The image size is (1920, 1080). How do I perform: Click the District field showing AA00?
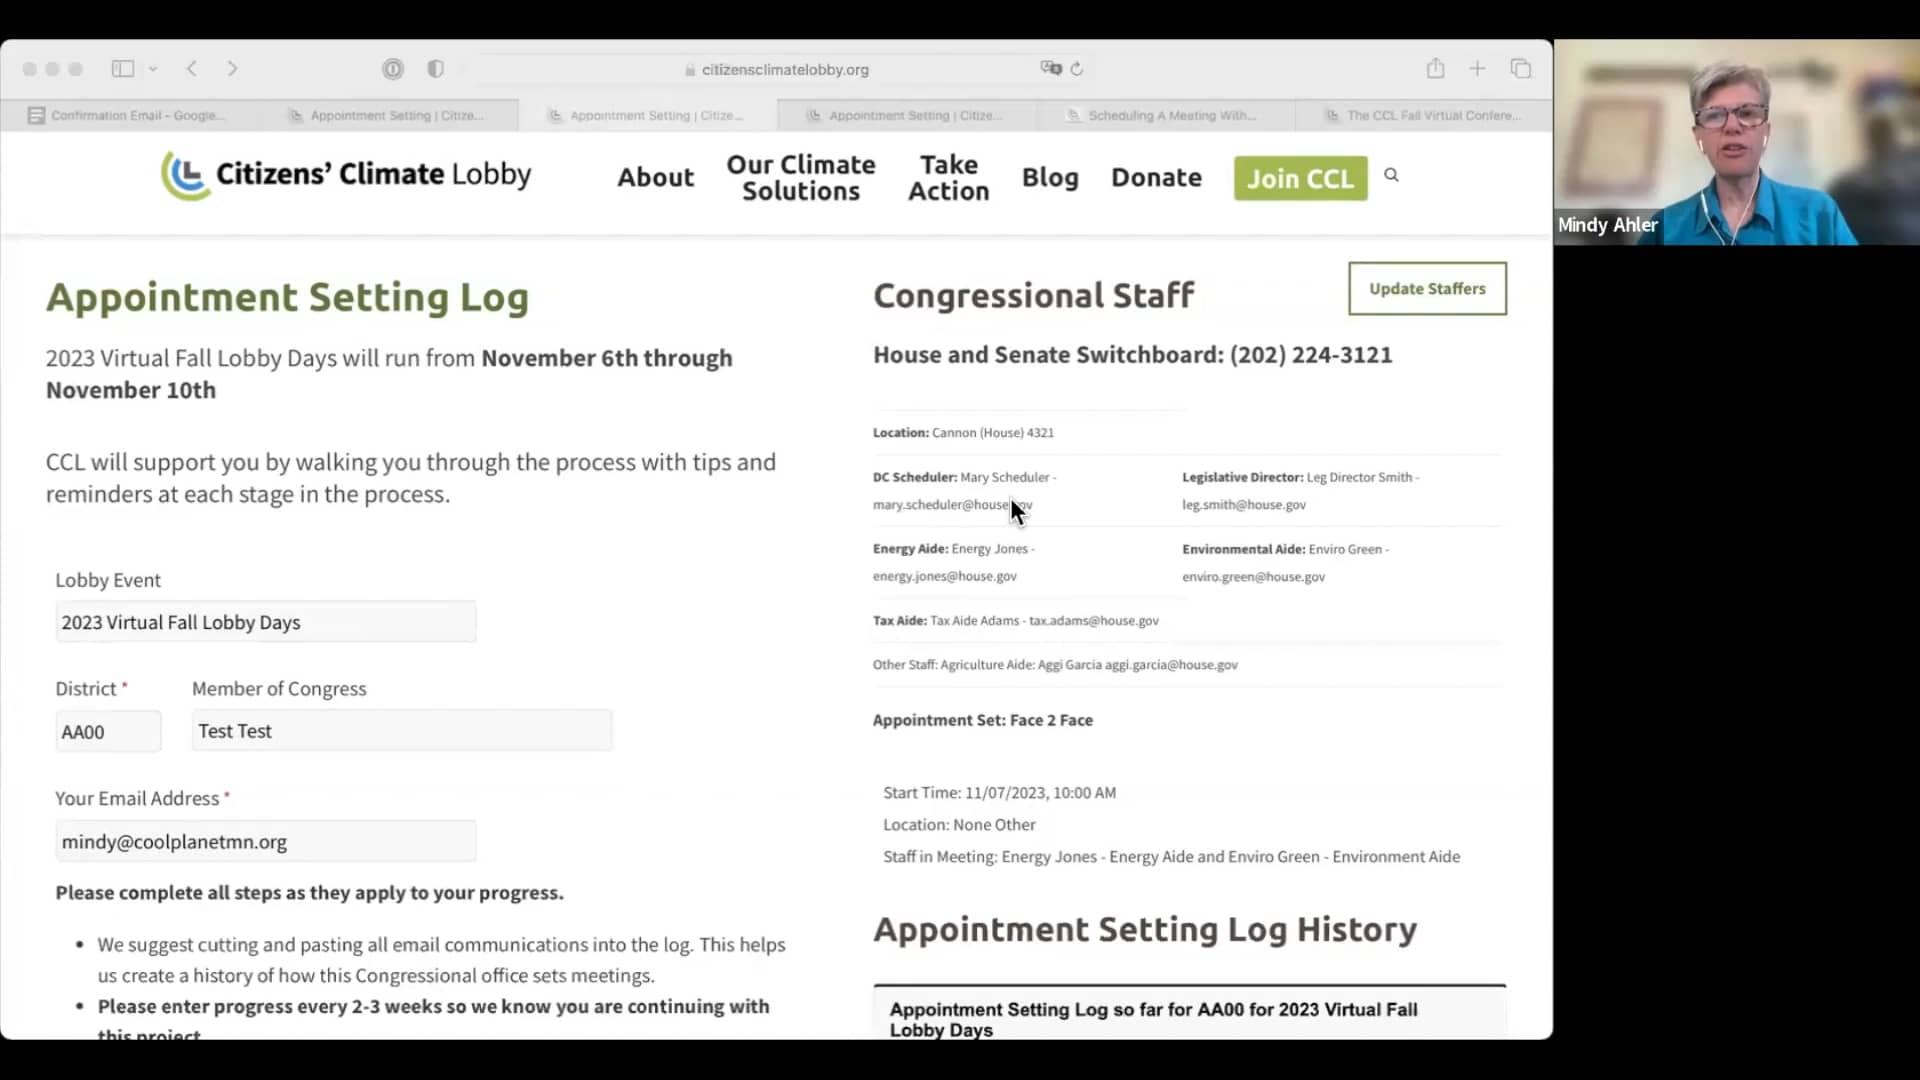coord(107,731)
